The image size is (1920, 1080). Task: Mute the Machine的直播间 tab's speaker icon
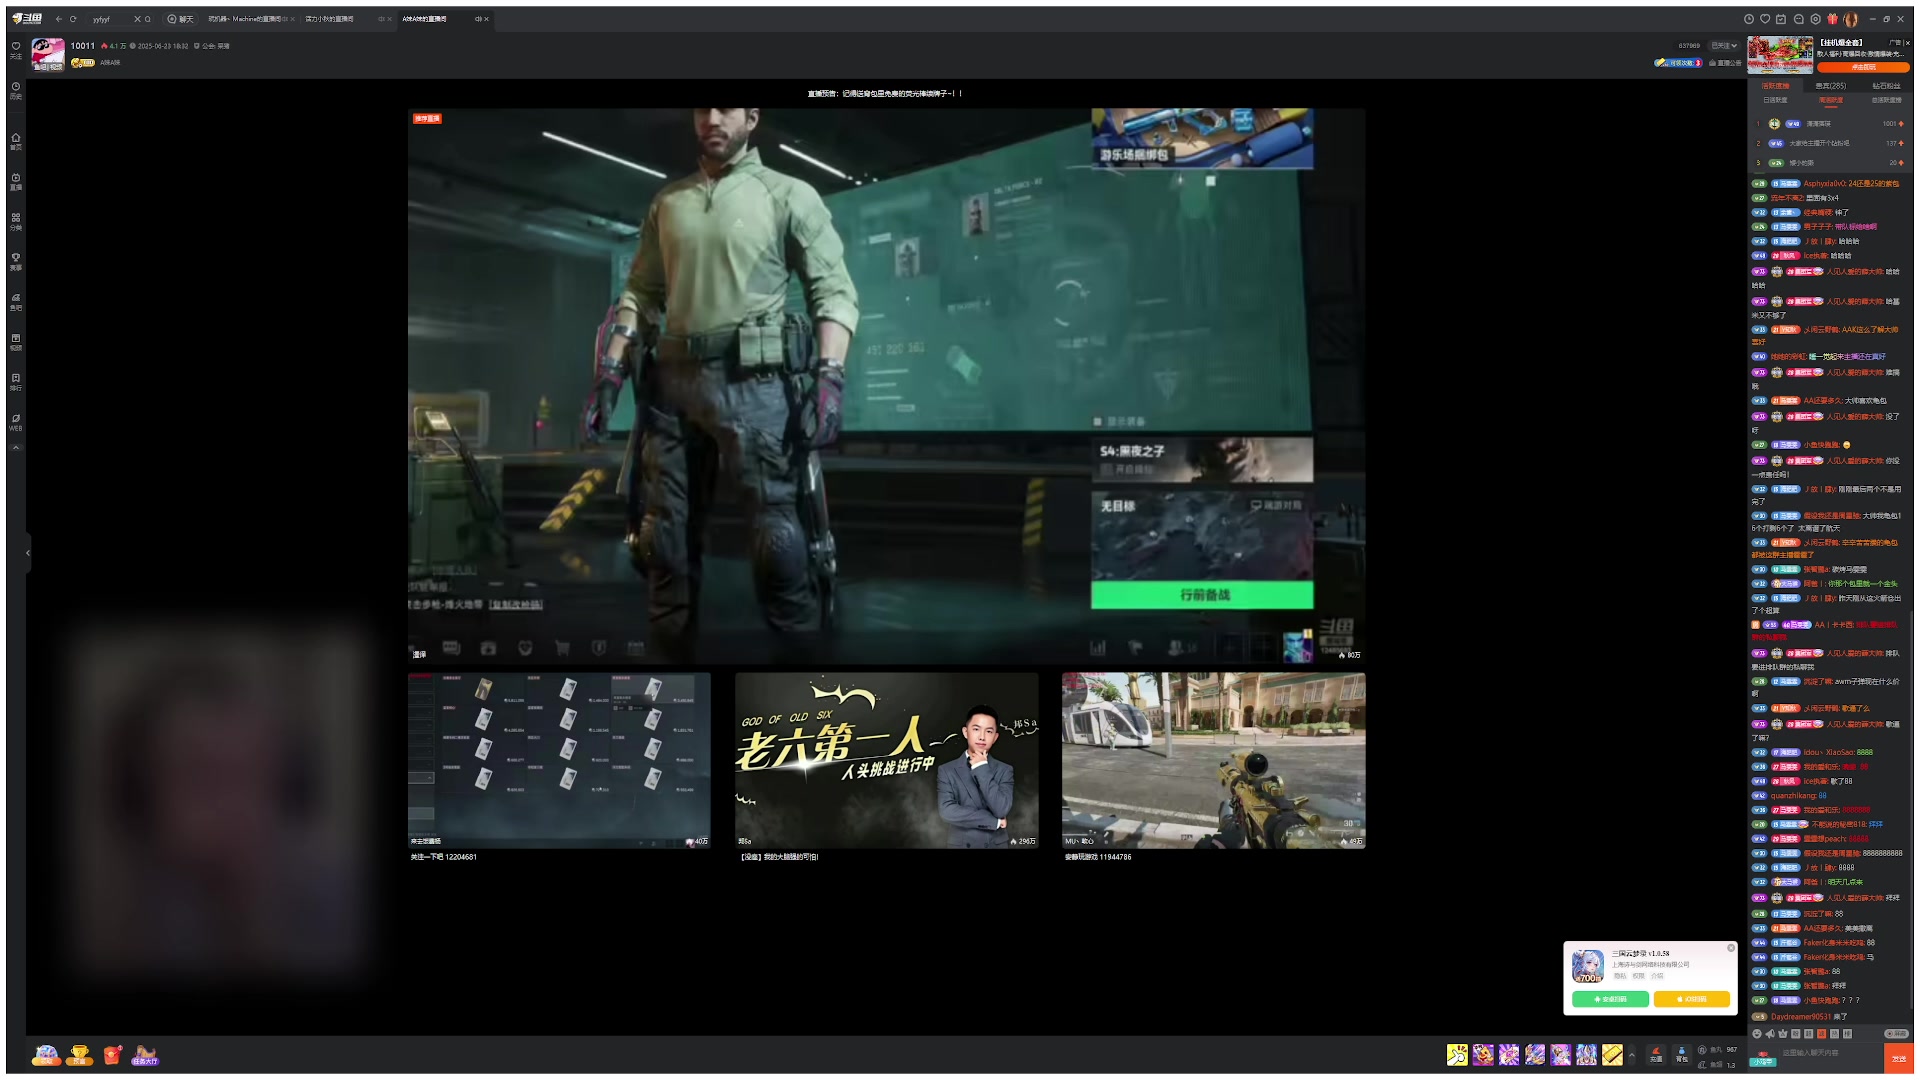283,19
